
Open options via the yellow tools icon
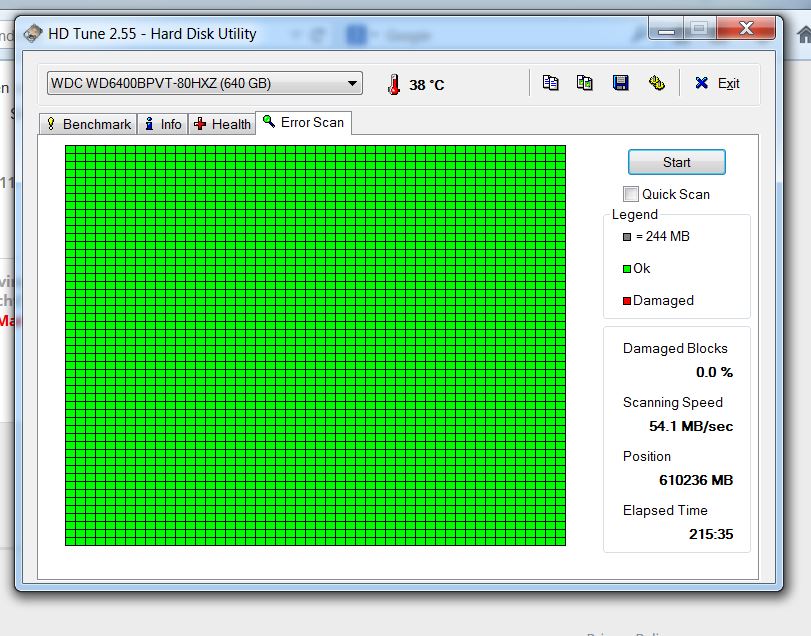coord(656,83)
